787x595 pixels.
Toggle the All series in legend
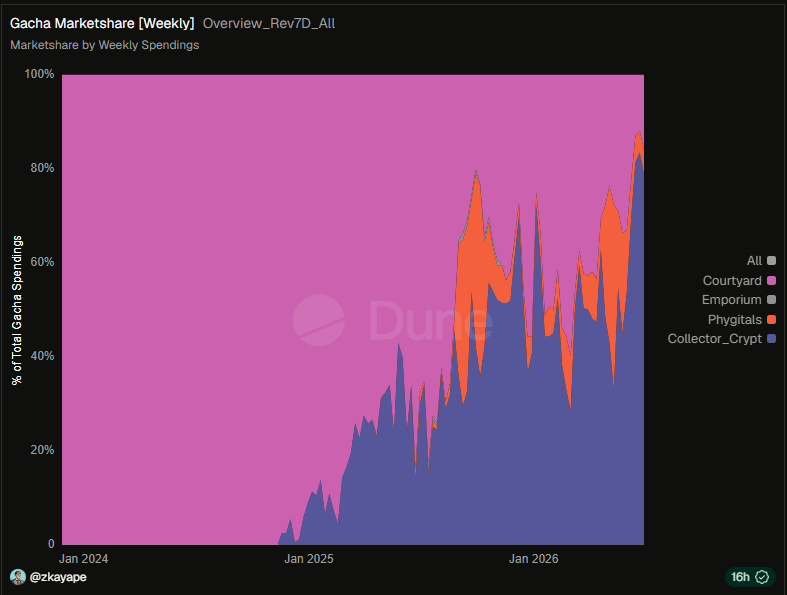[x=761, y=261]
